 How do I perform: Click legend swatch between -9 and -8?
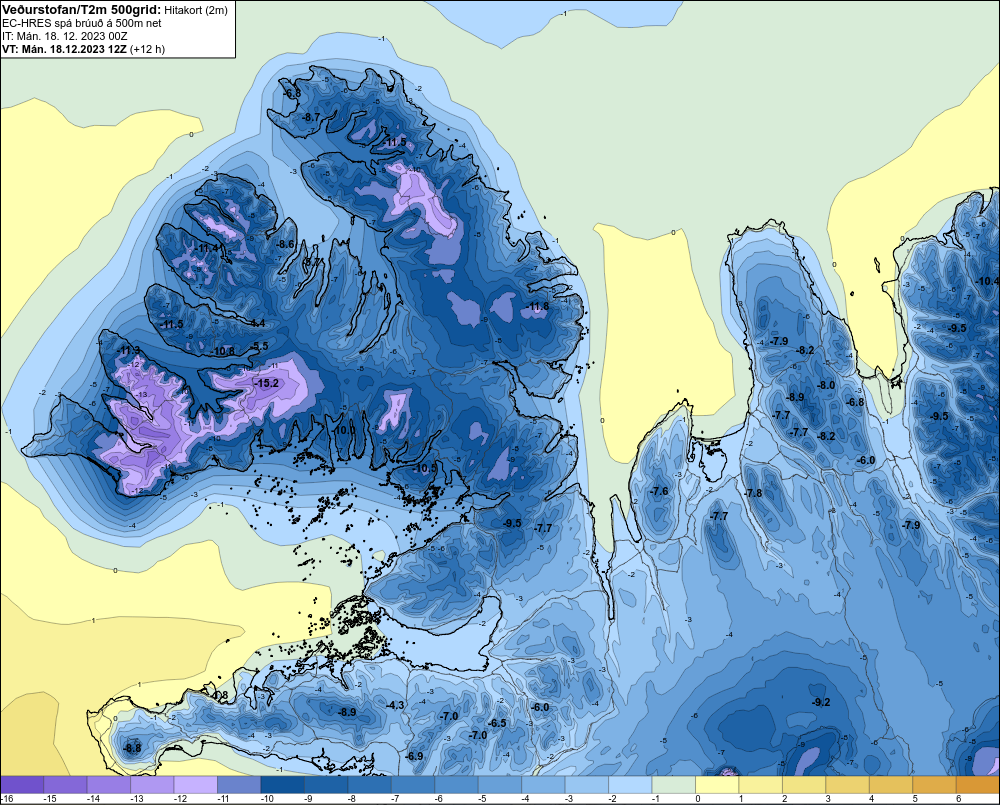pyautogui.click(x=326, y=785)
